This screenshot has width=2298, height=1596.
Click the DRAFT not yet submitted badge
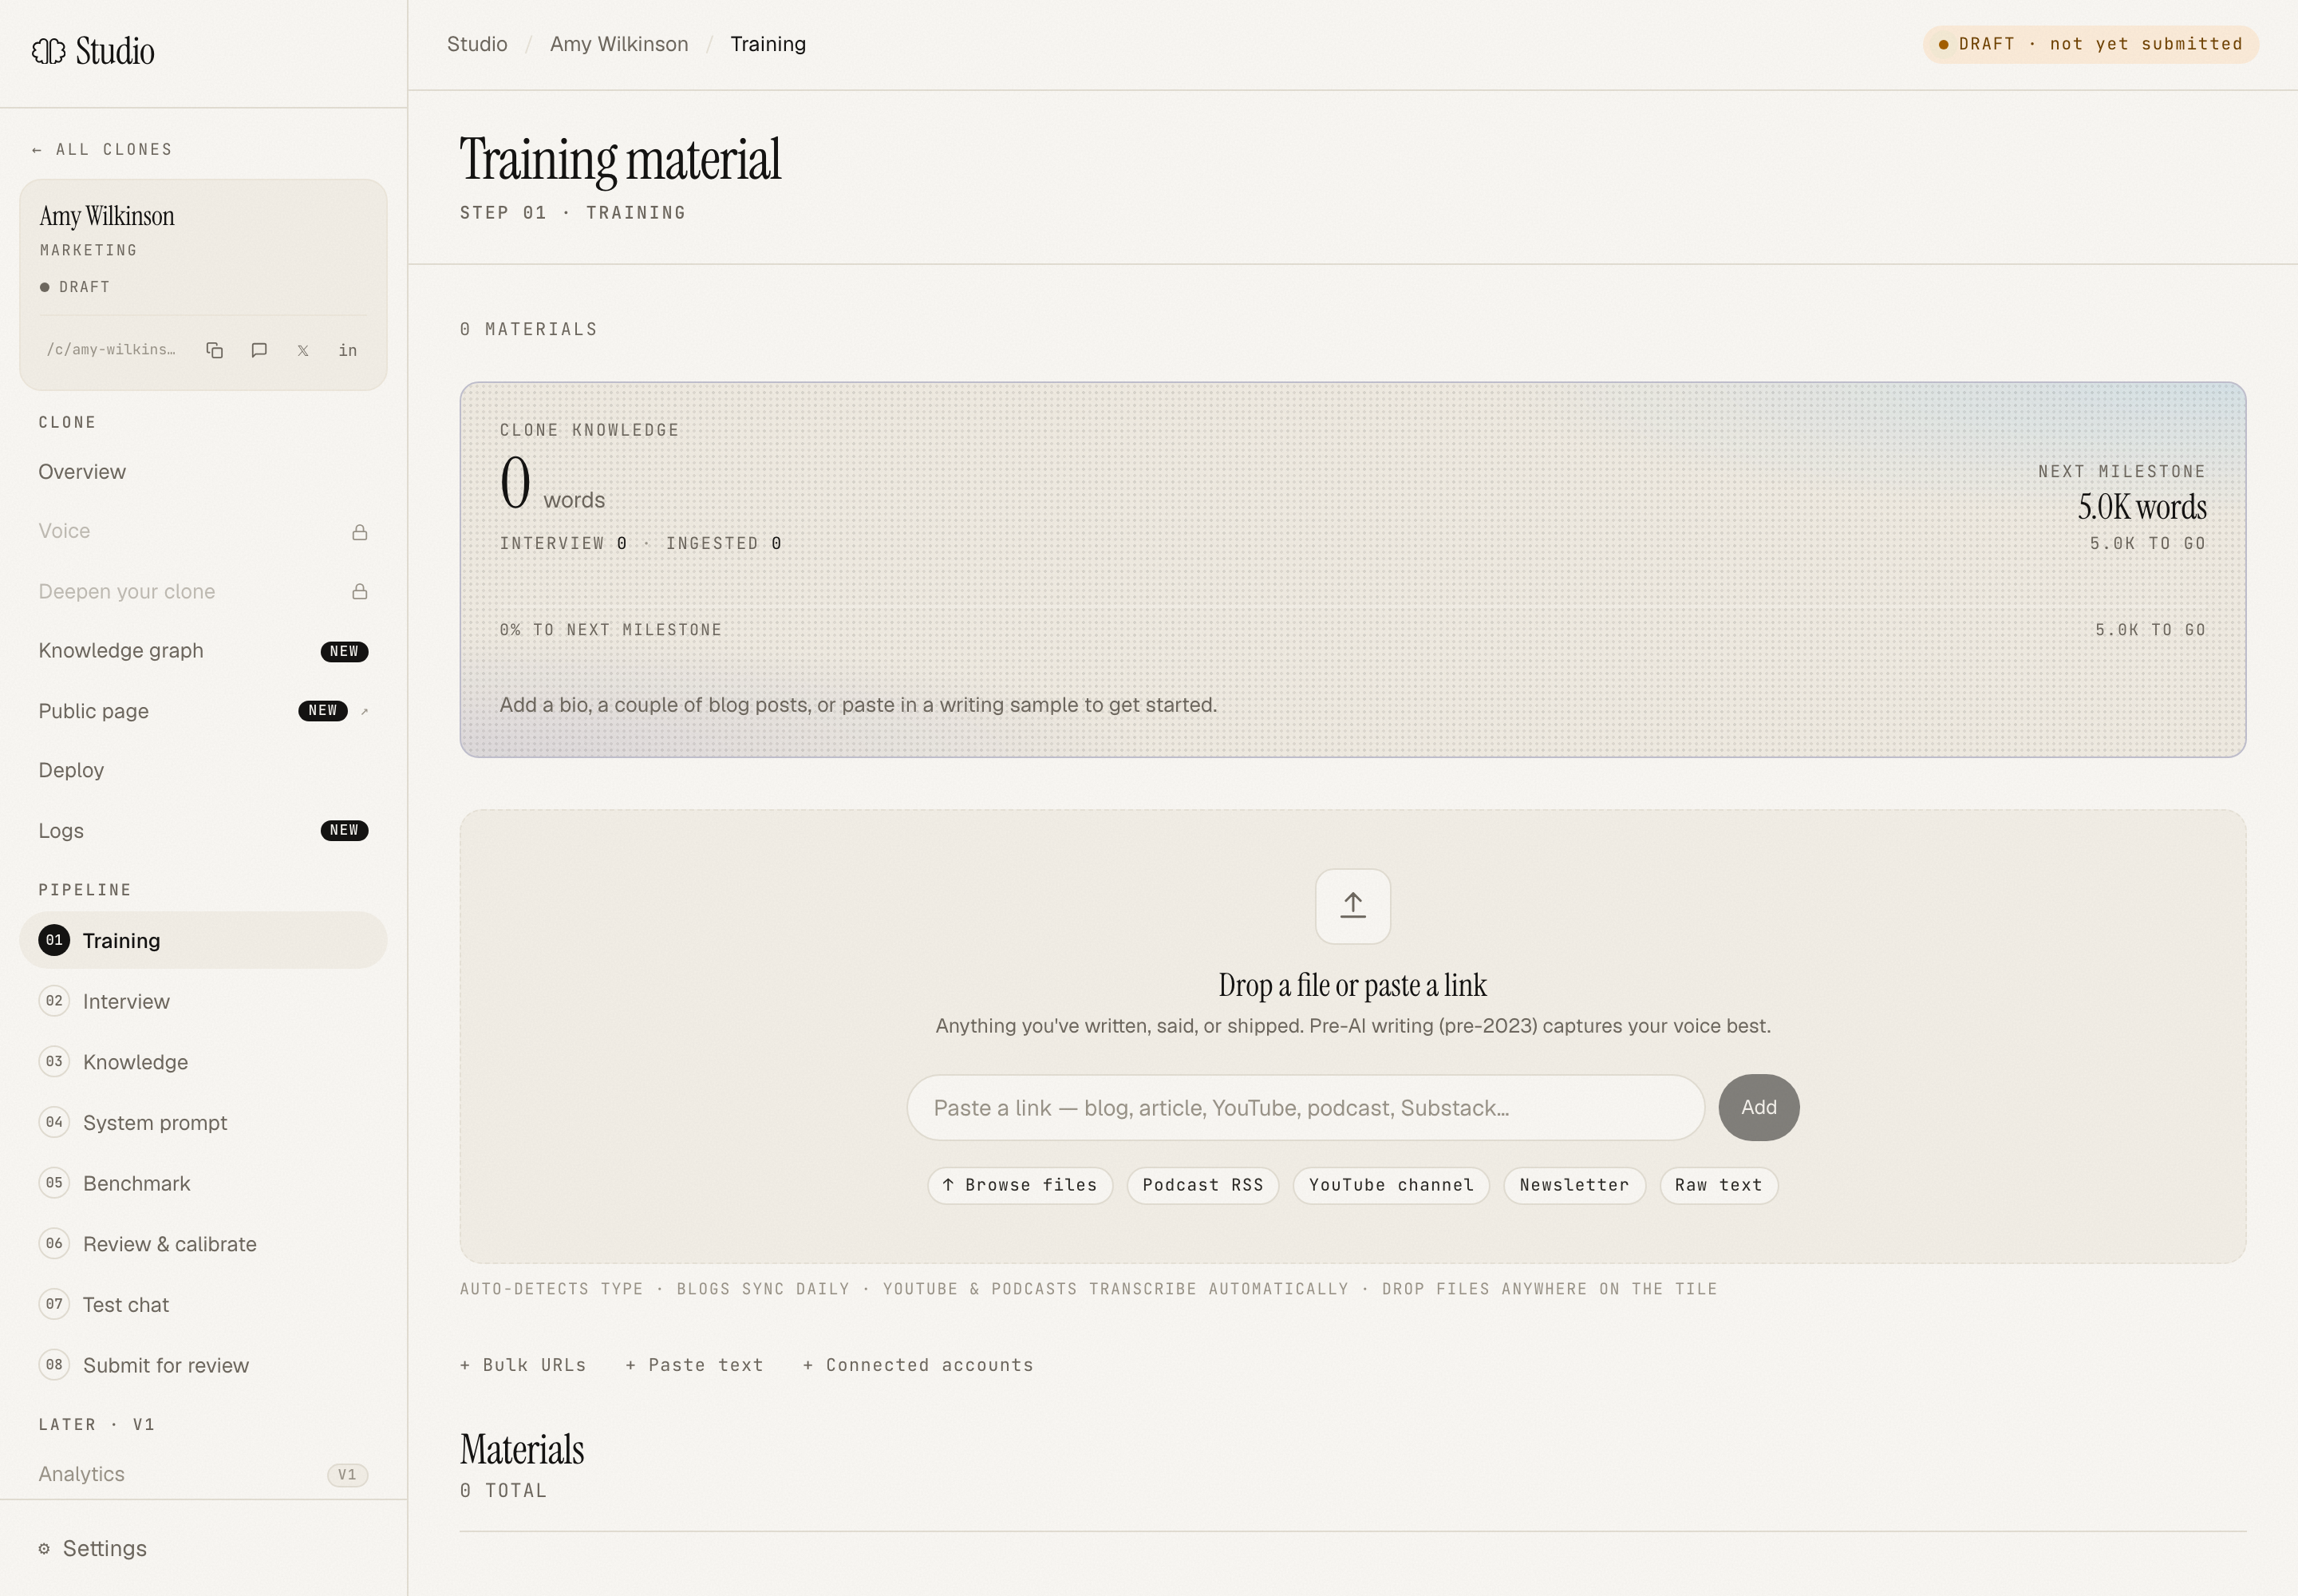point(2090,44)
